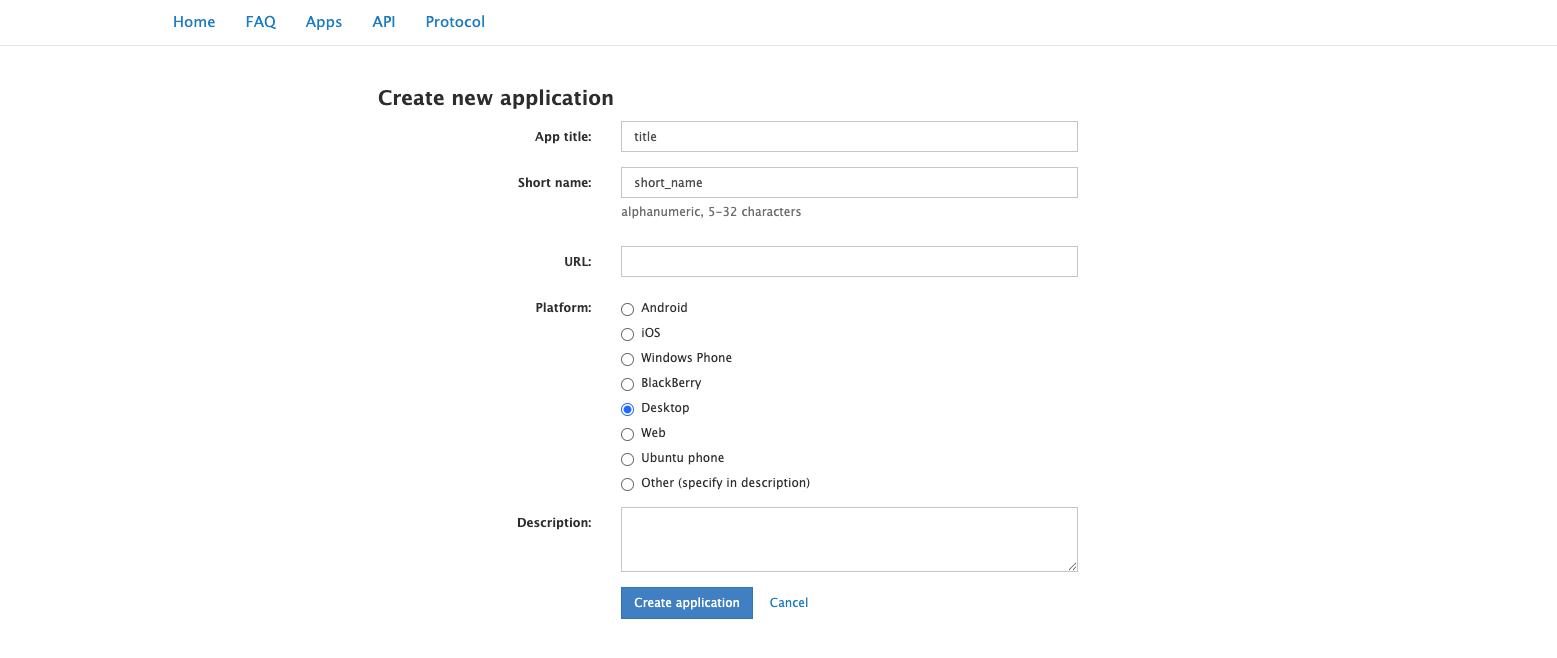This screenshot has height=658, width=1557.
Task: Focus the Short name text field
Action: 849,183
